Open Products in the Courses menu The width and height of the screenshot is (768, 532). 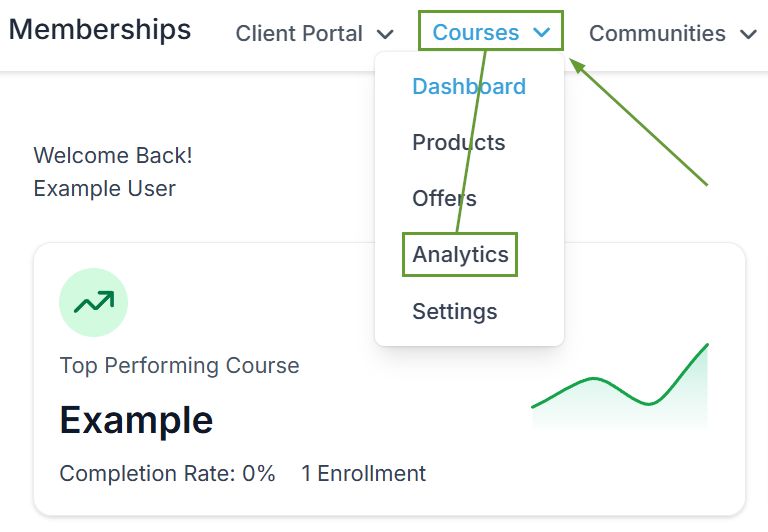coord(458,142)
